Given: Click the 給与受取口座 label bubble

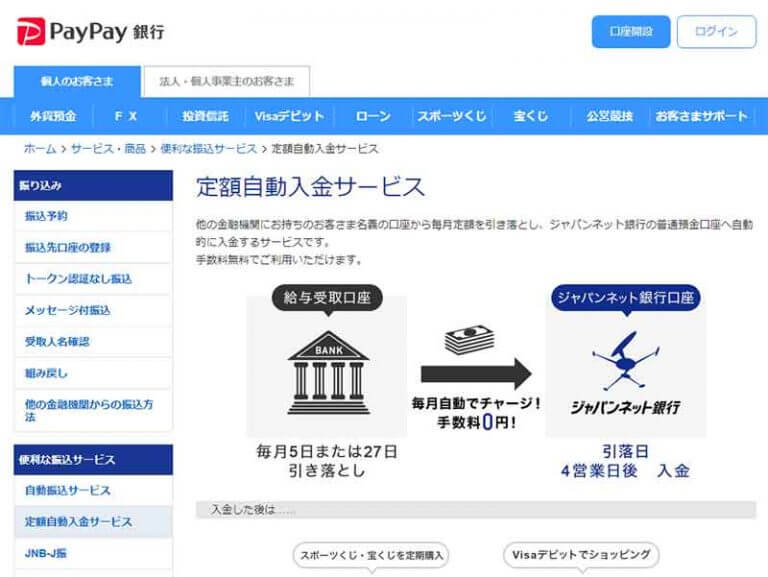Looking at the screenshot, I should coord(327,297).
